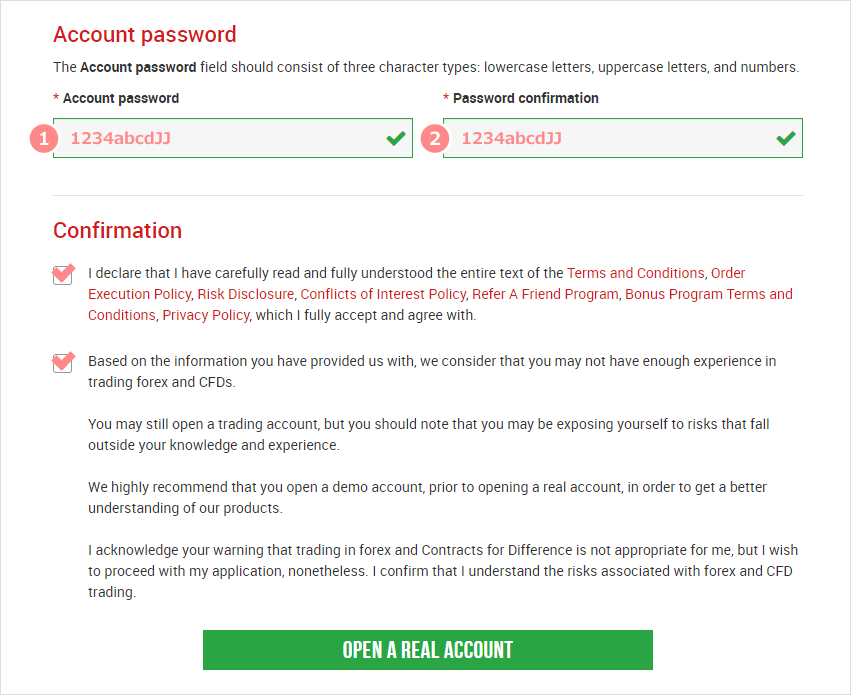The height and width of the screenshot is (695, 851).
Task: Click the Password confirmation field label
Action: (x=525, y=98)
